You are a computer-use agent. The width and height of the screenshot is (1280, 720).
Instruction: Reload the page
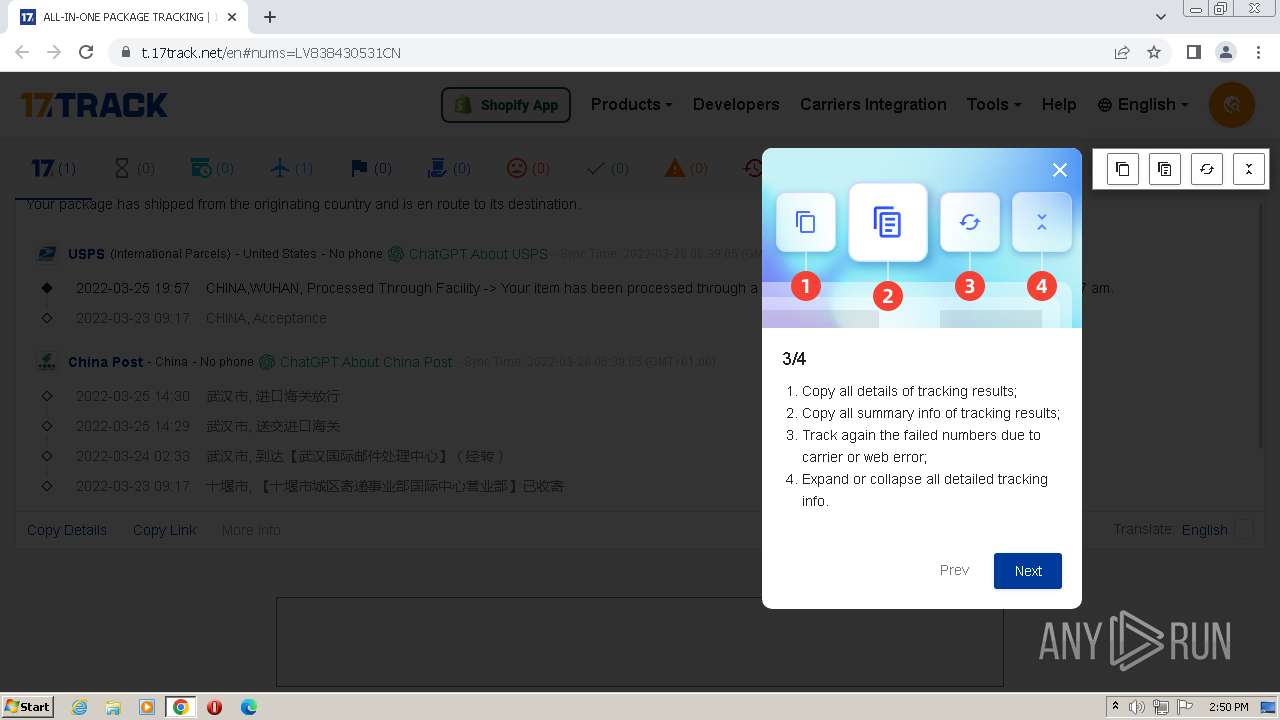(86, 52)
